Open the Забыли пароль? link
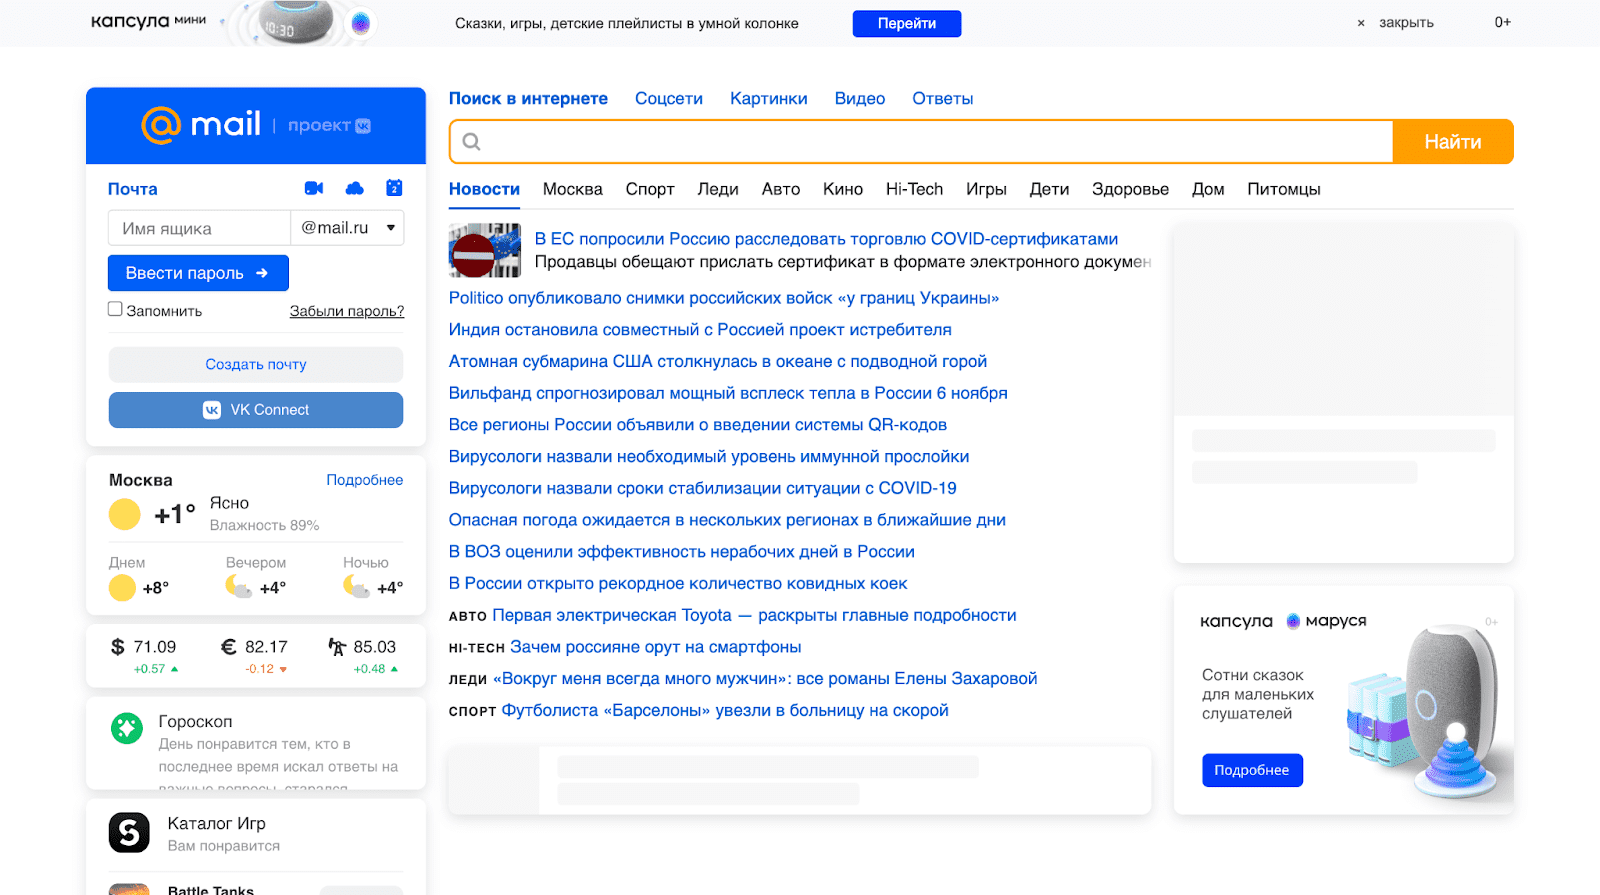The image size is (1600, 895). coord(346,311)
